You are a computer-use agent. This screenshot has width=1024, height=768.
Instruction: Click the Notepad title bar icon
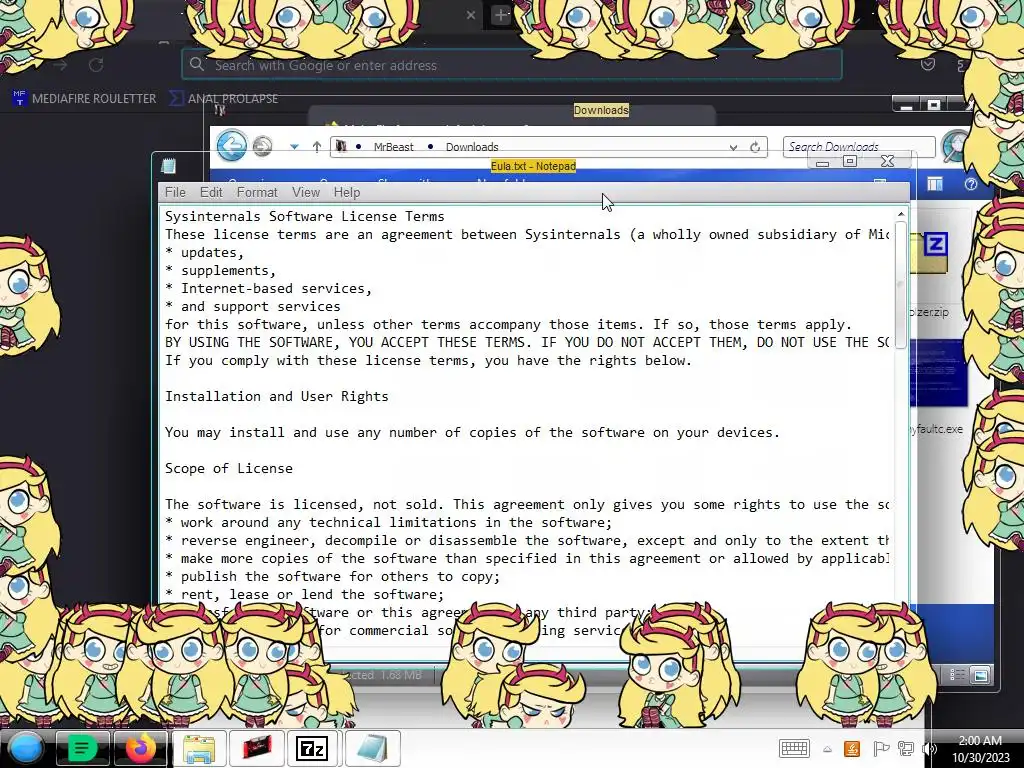pyautogui.click(x=168, y=166)
